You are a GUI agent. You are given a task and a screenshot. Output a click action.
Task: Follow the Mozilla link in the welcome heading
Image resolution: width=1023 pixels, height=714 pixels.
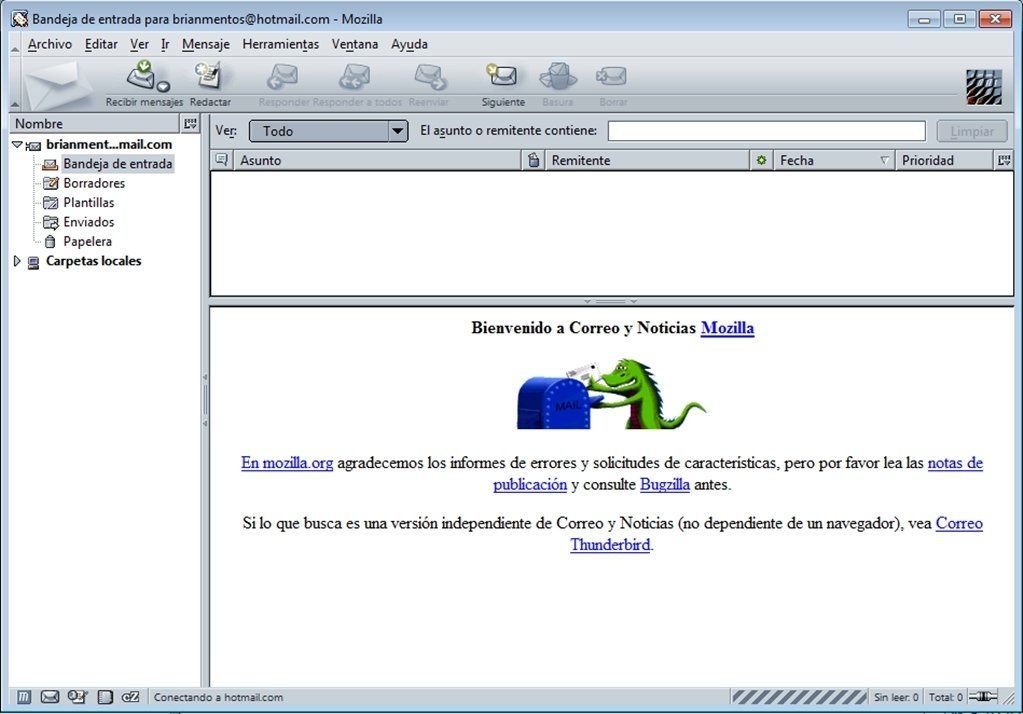coord(727,328)
